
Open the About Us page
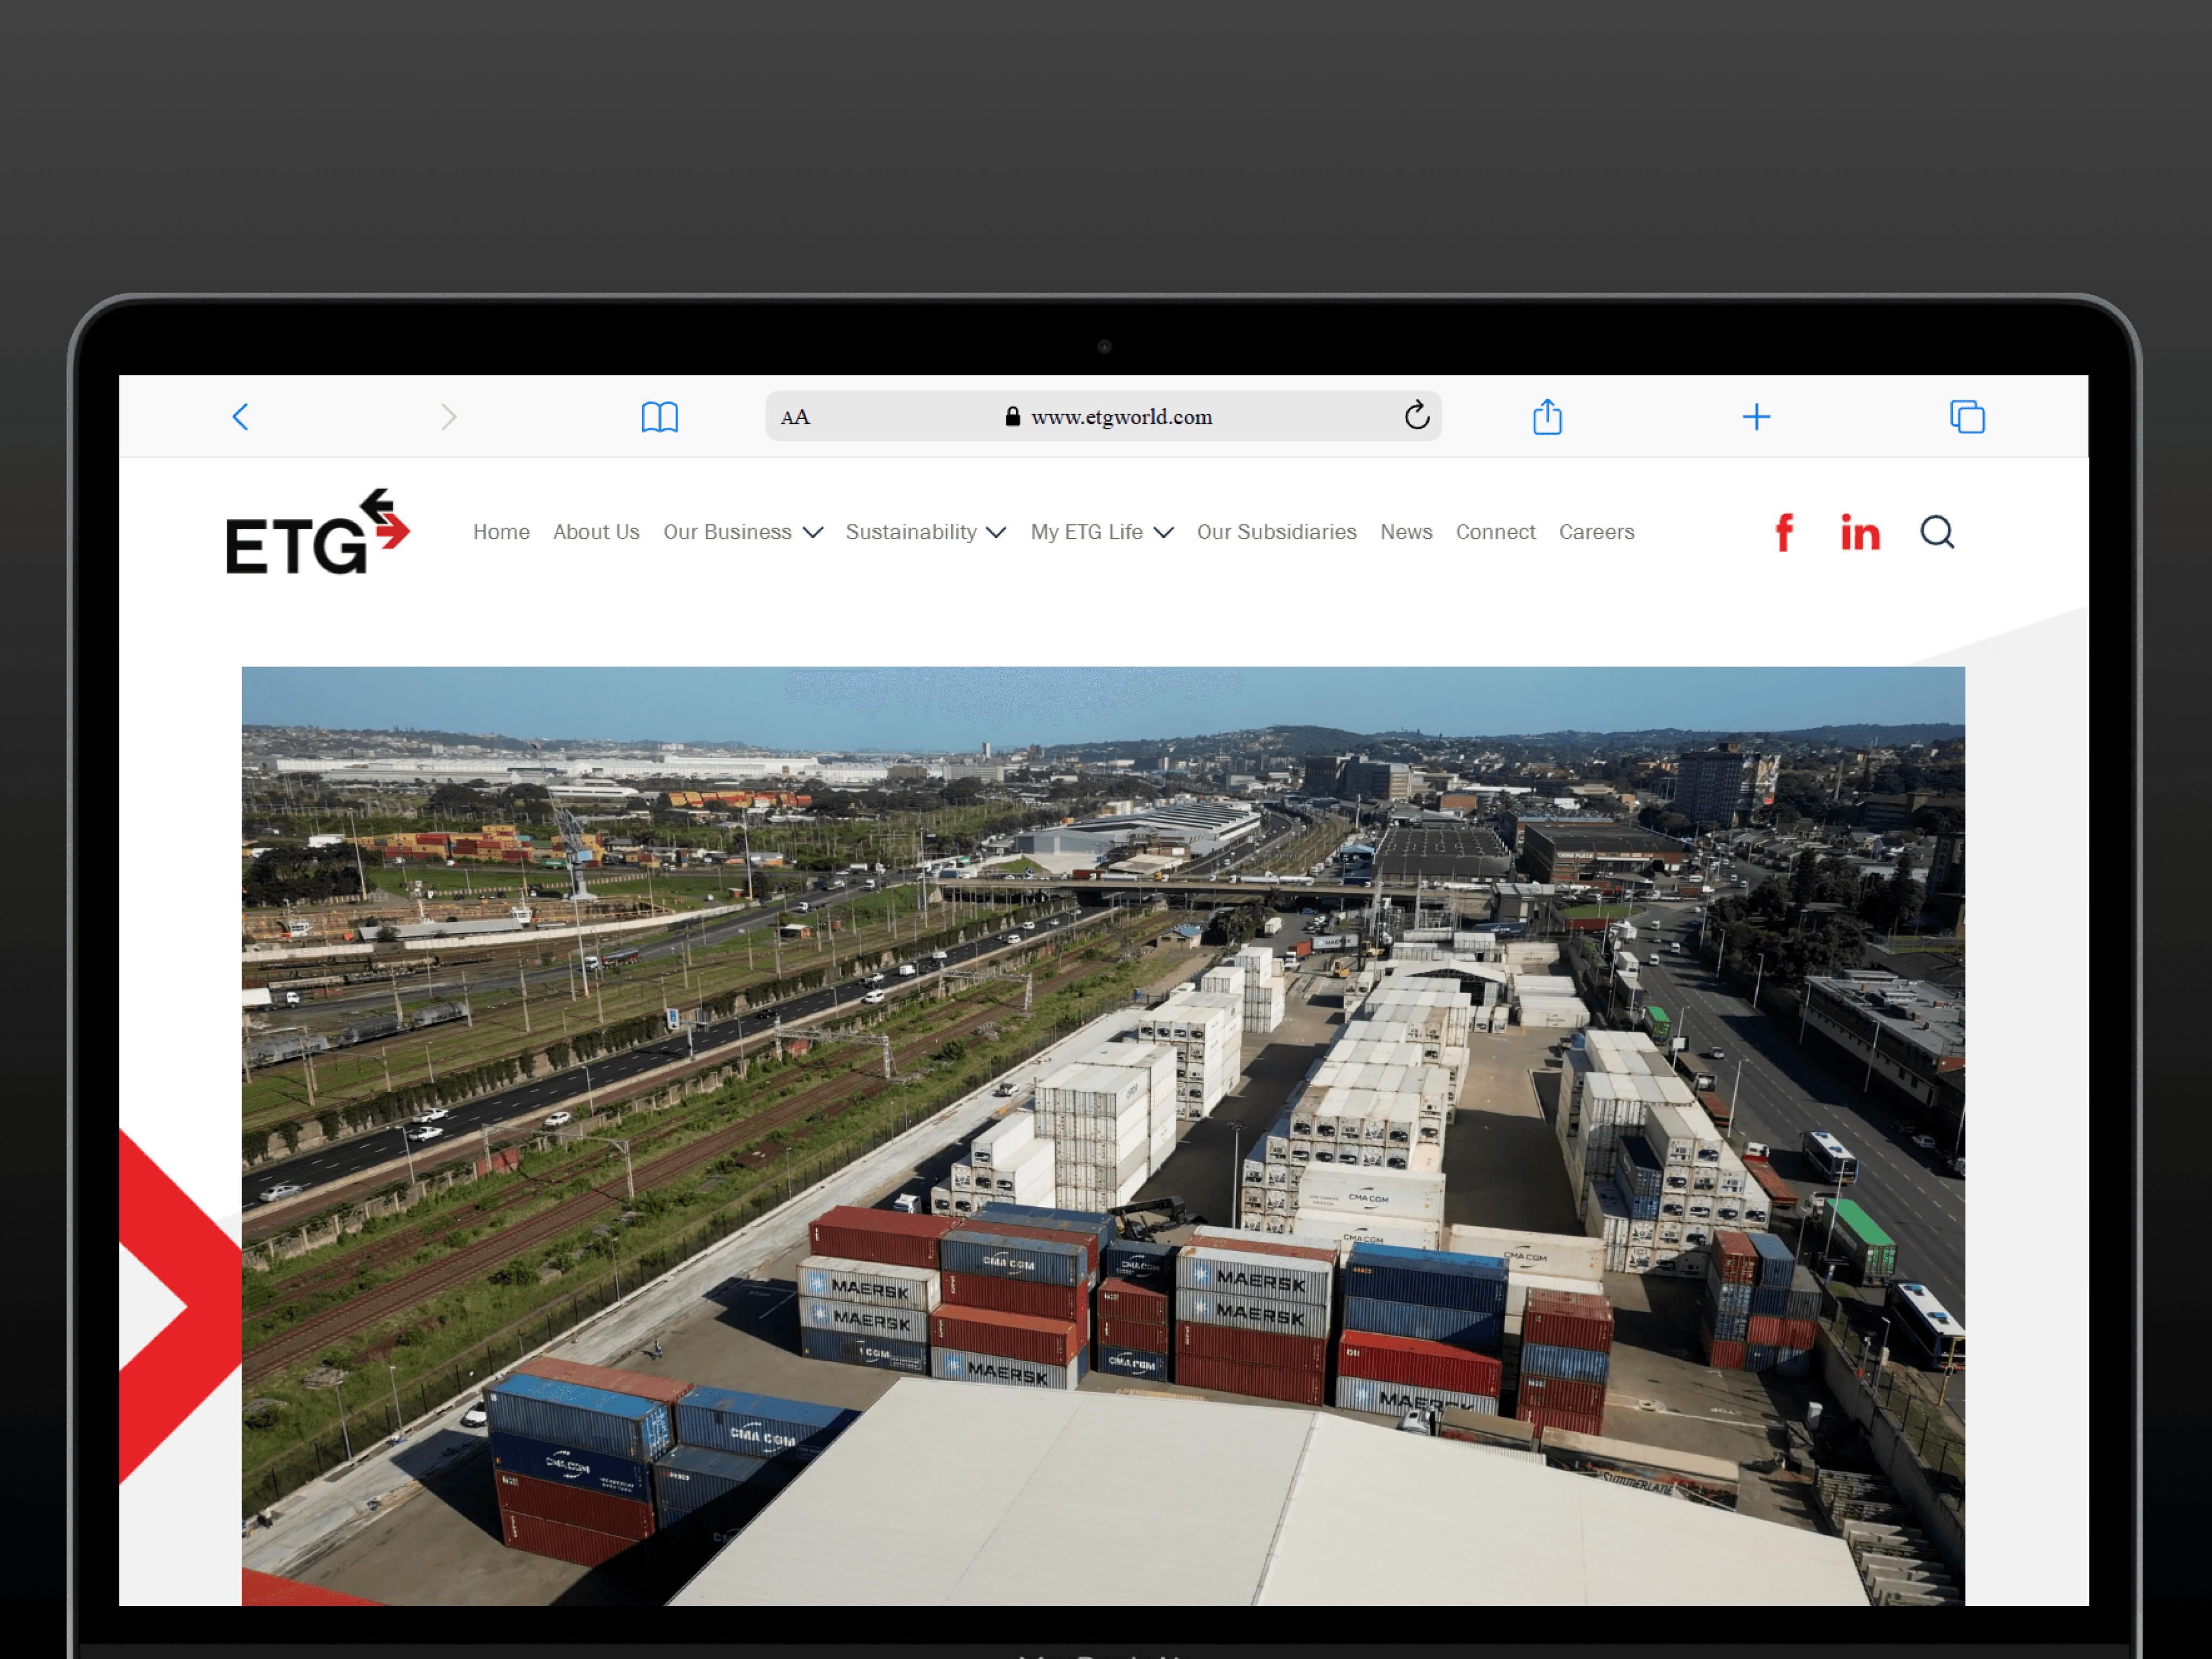[x=596, y=532]
